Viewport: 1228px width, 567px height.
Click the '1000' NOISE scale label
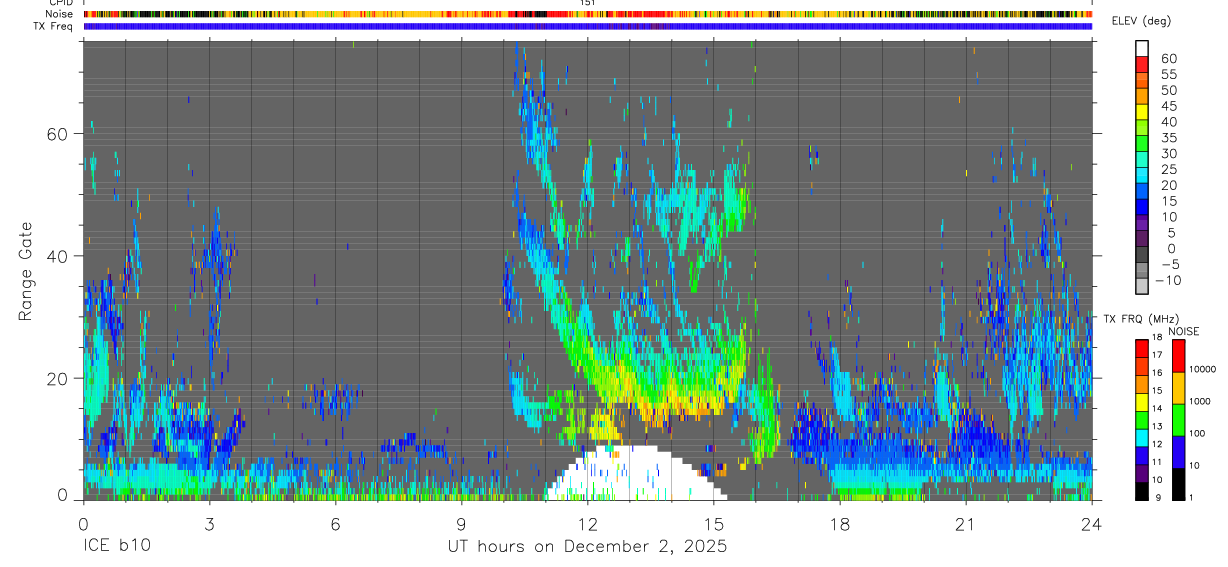(x=1200, y=402)
